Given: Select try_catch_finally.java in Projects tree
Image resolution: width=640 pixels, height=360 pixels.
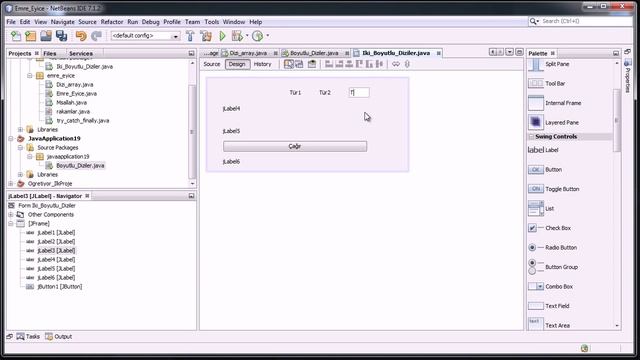Looking at the screenshot, I should (x=82, y=120).
